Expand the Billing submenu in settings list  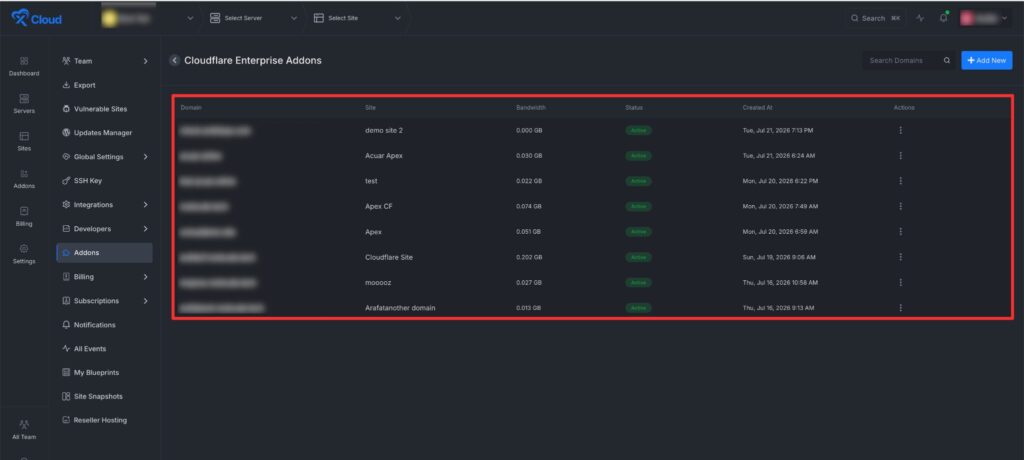click(x=145, y=276)
